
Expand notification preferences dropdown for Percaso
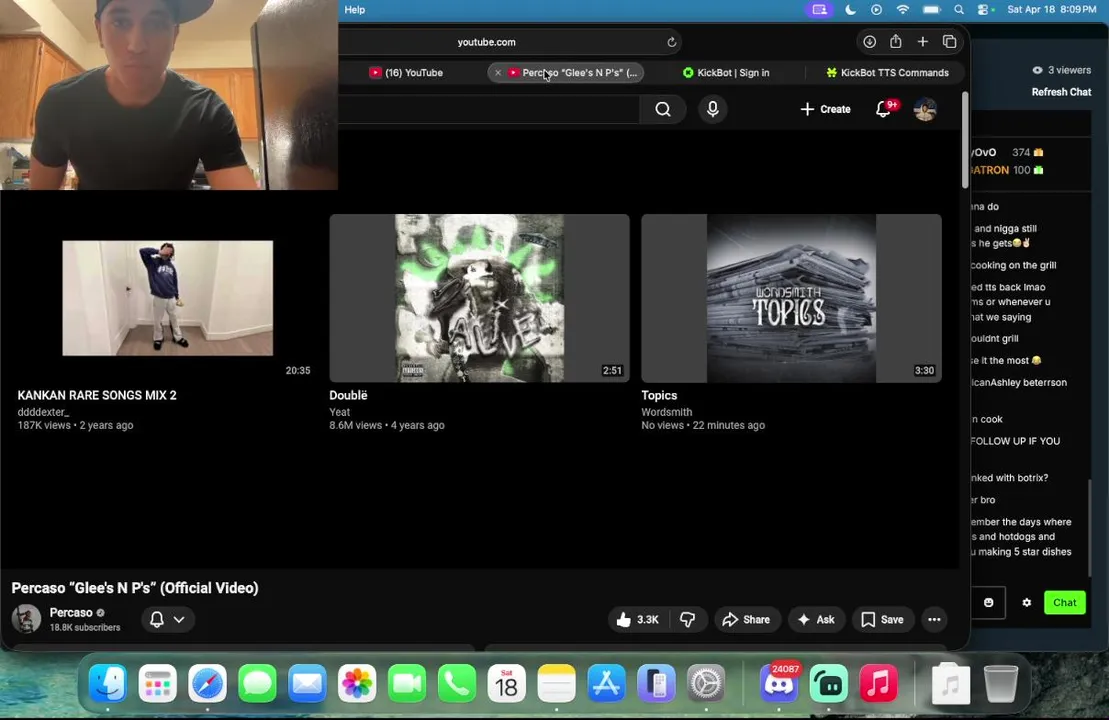[x=168, y=620]
